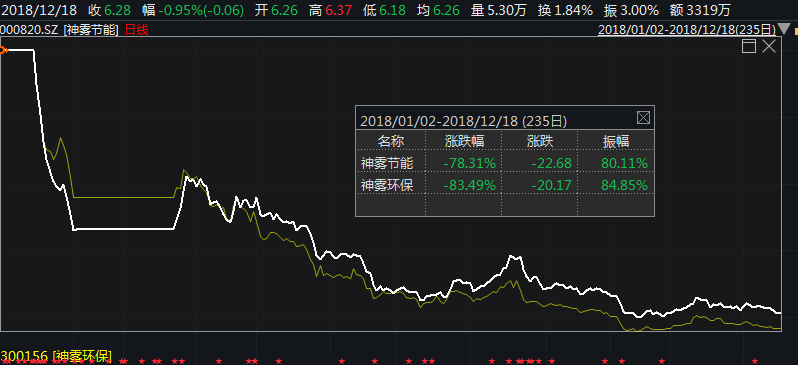Click the opening price 开 6.26

click(x=276, y=10)
